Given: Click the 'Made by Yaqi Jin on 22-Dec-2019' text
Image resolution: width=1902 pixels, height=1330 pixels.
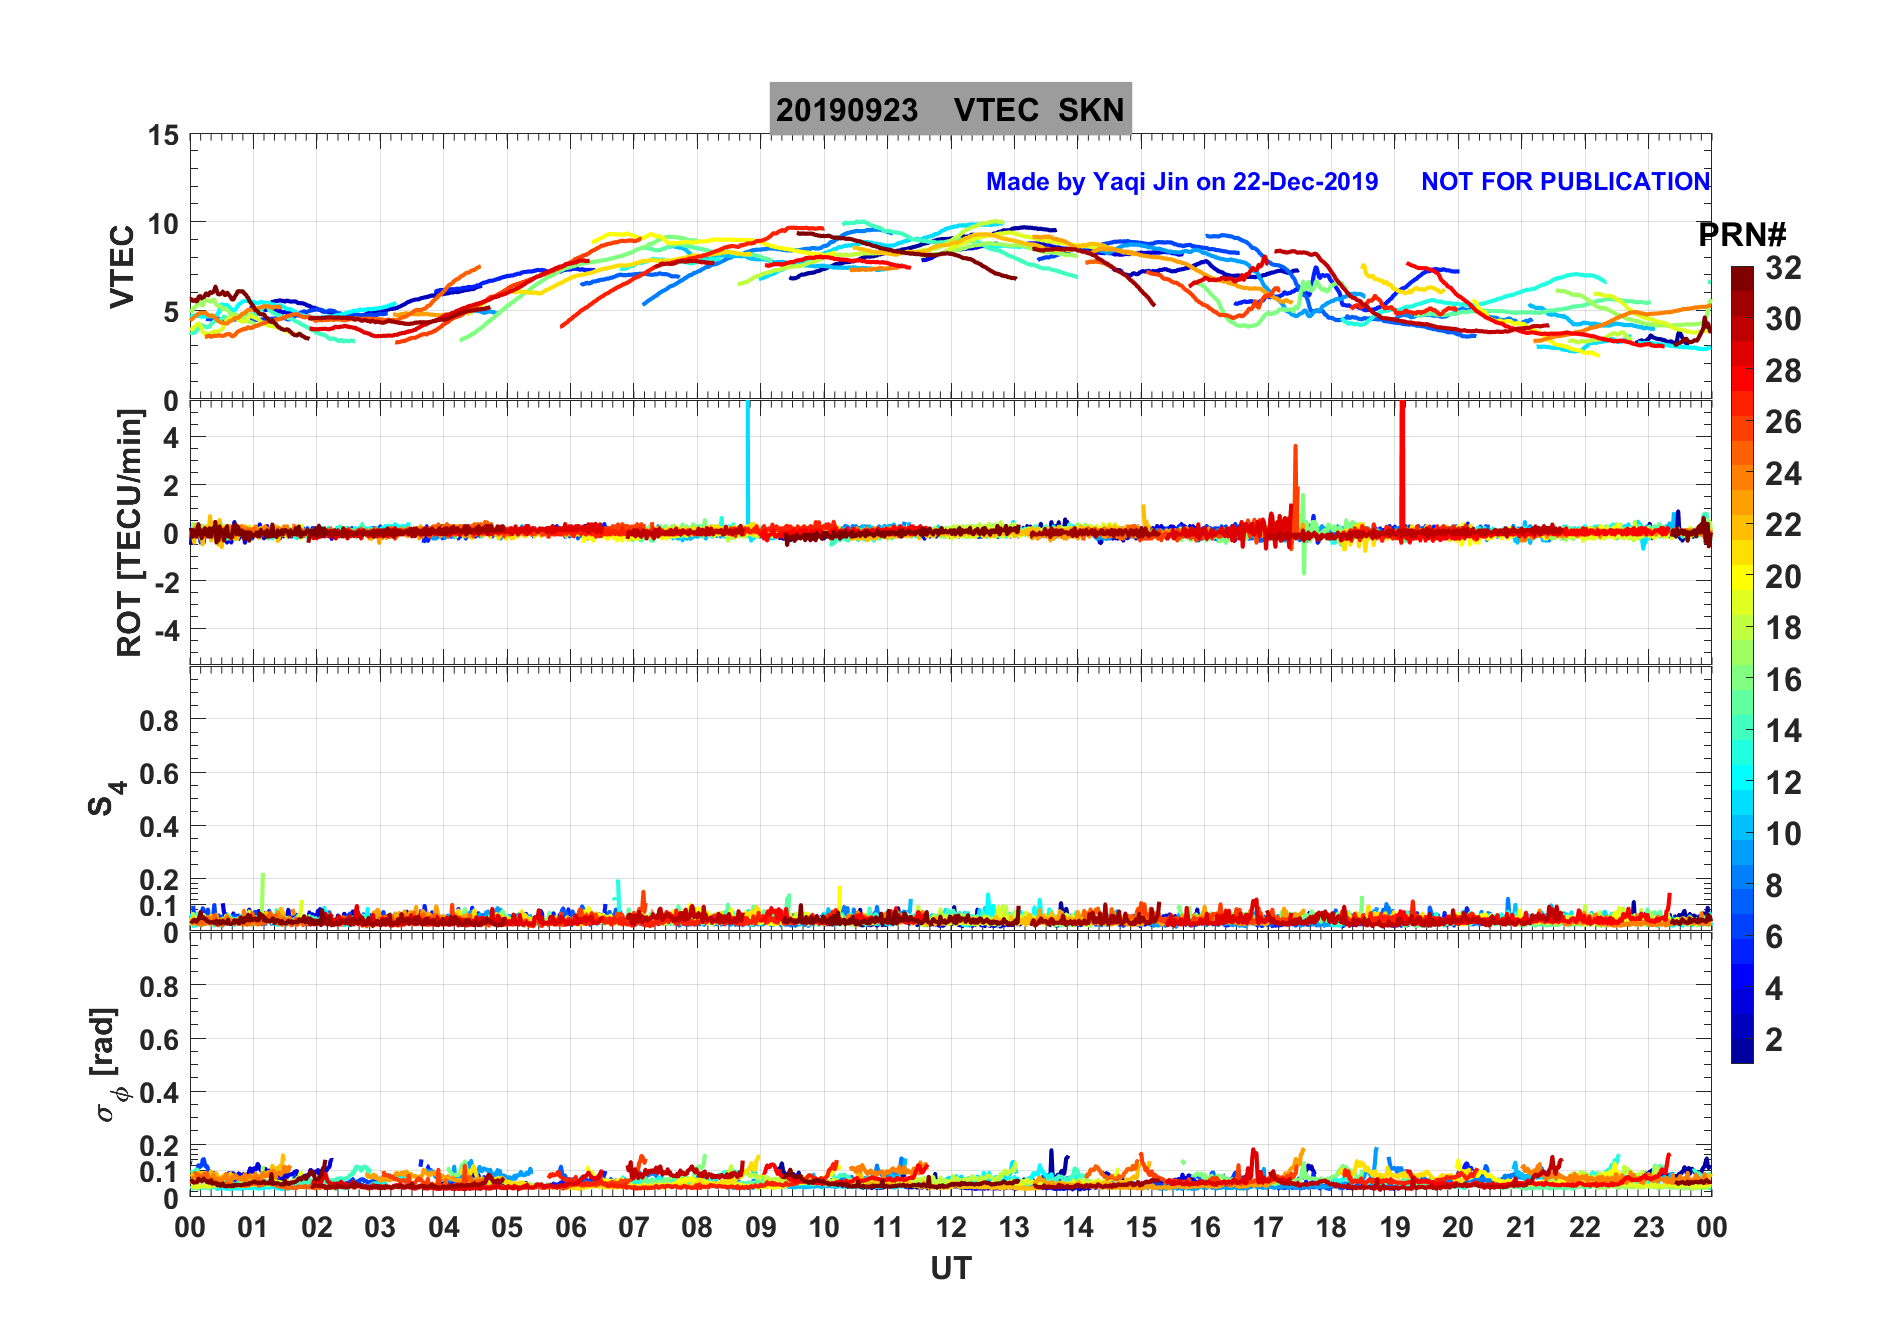Looking at the screenshot, I should coord(1182,182).
